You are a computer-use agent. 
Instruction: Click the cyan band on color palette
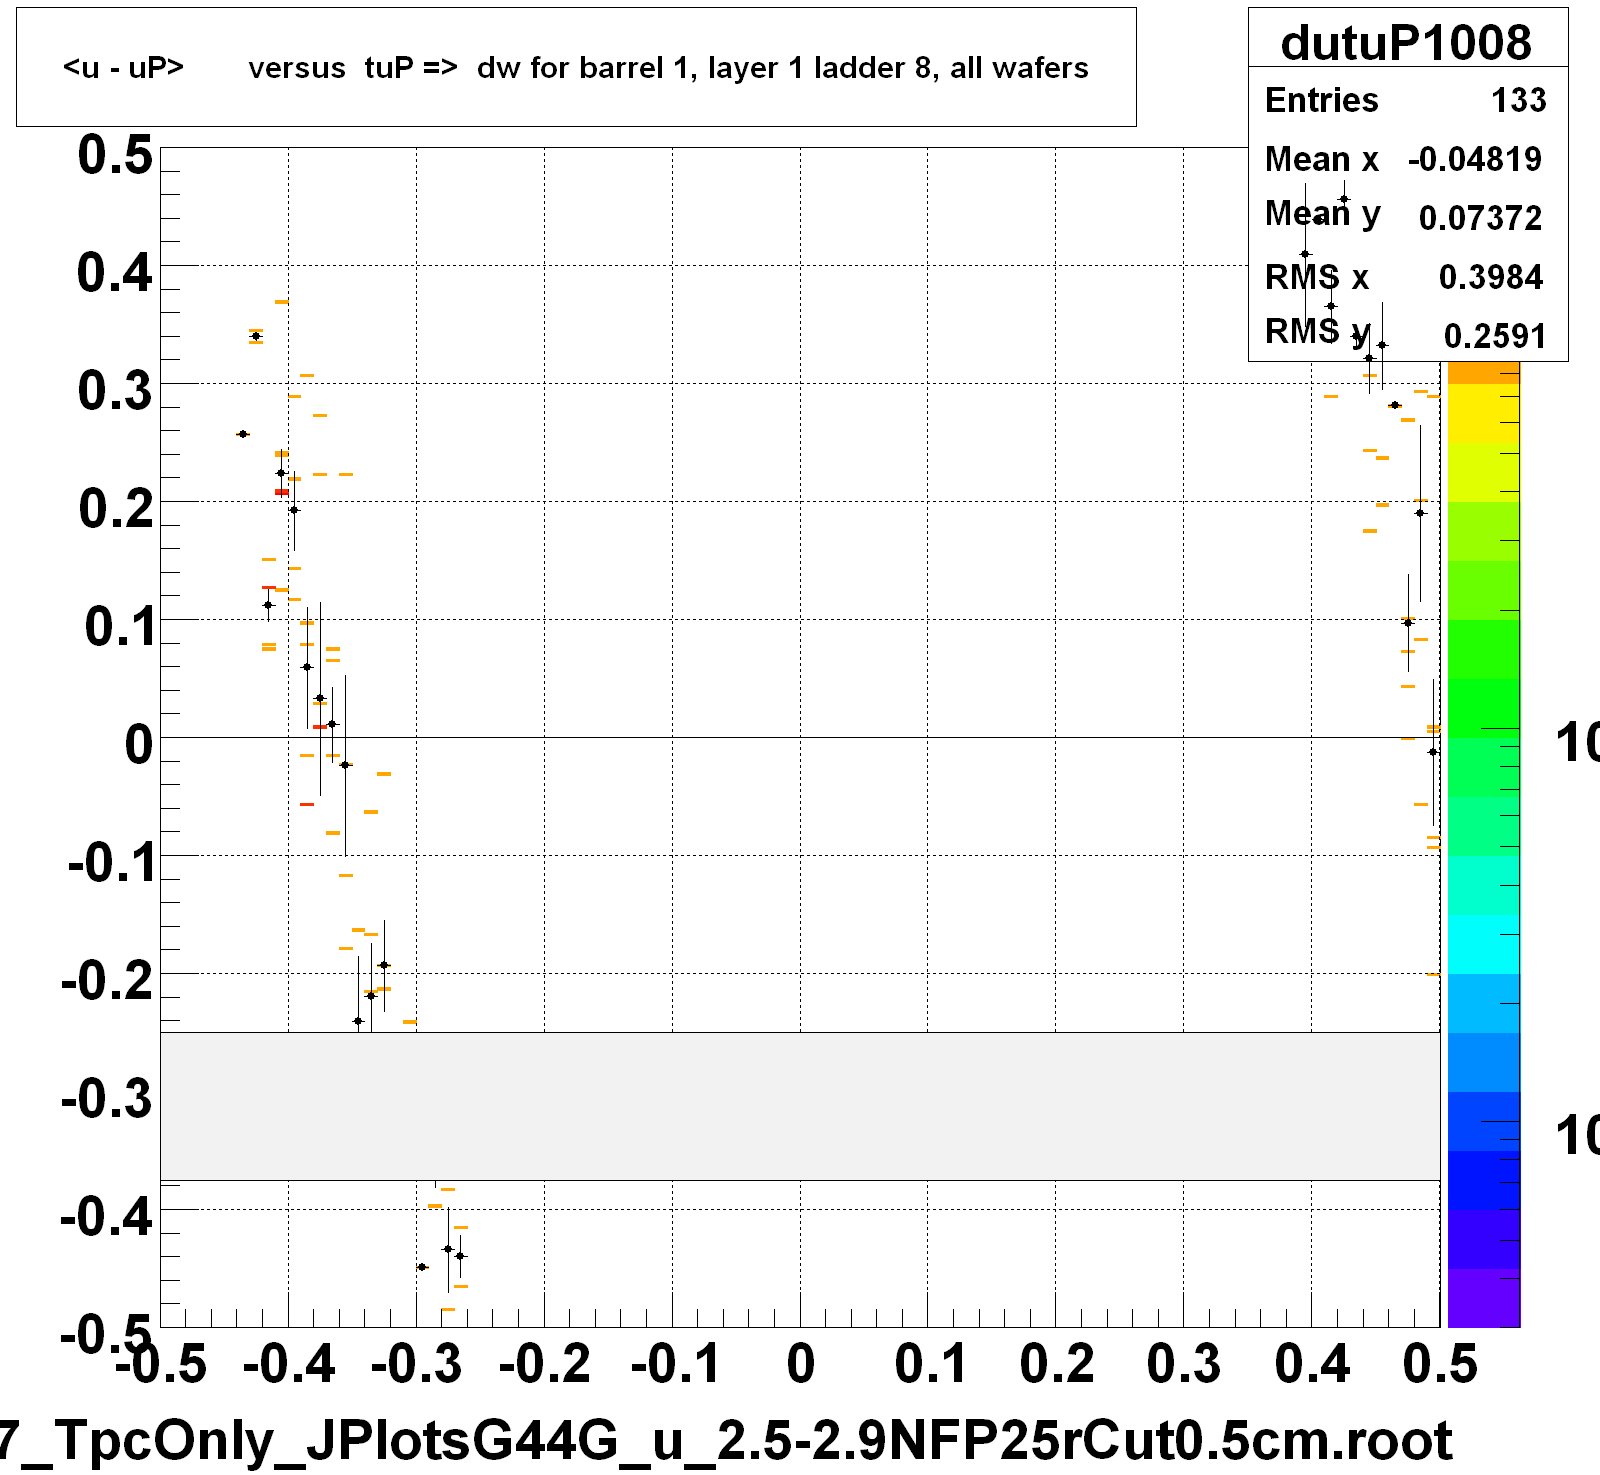[1483, 944]
